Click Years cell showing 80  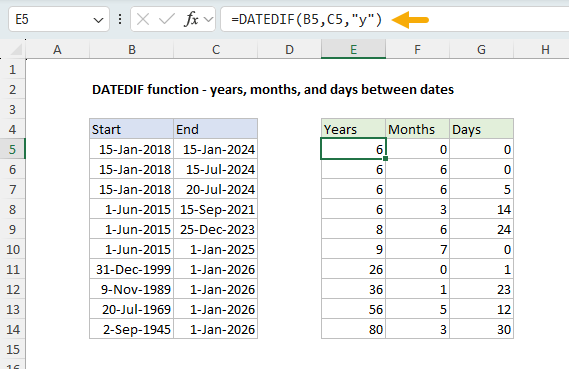[353, 329]
